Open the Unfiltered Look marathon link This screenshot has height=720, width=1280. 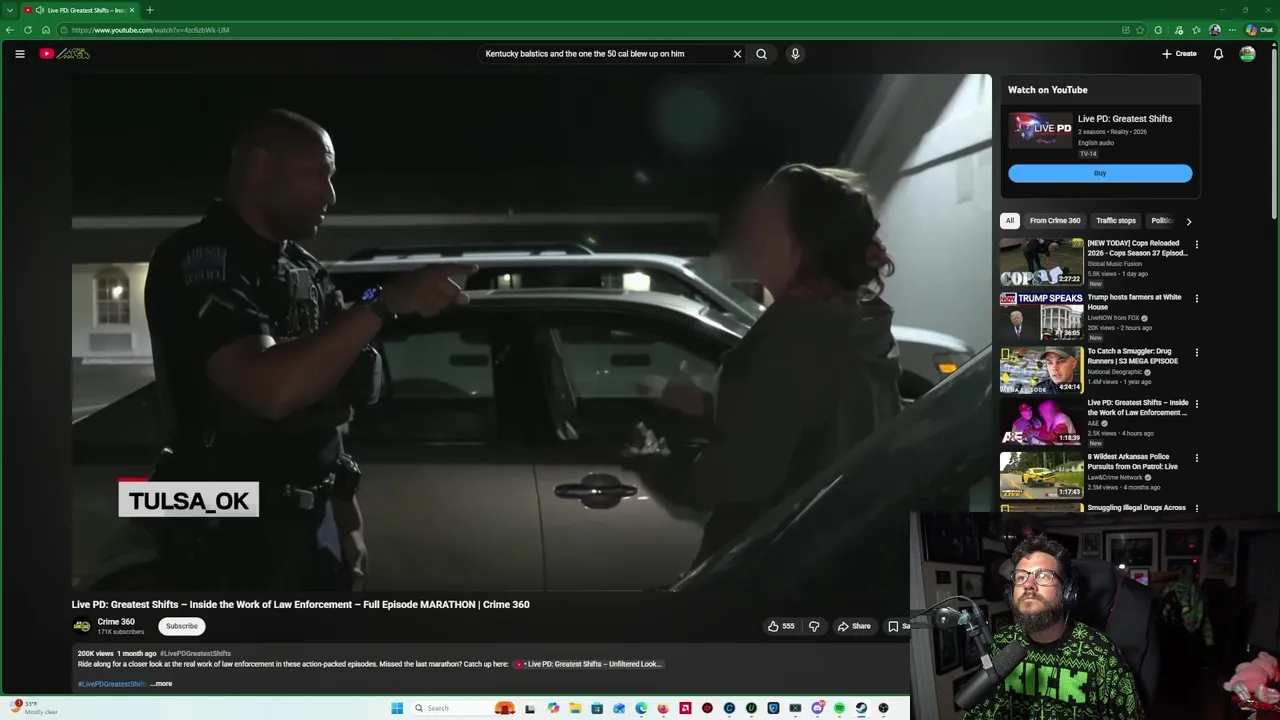(x=589, y=664)
